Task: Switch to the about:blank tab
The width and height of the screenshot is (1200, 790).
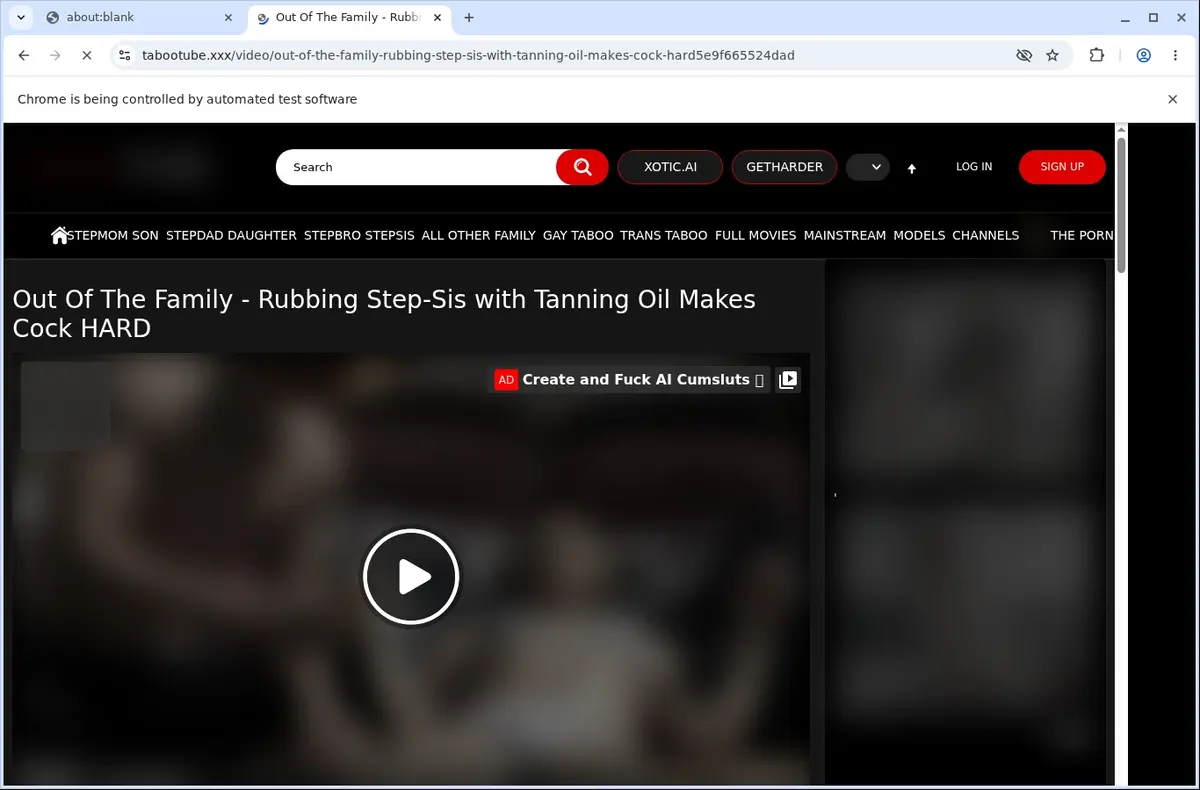Action: tap(138, 17)
